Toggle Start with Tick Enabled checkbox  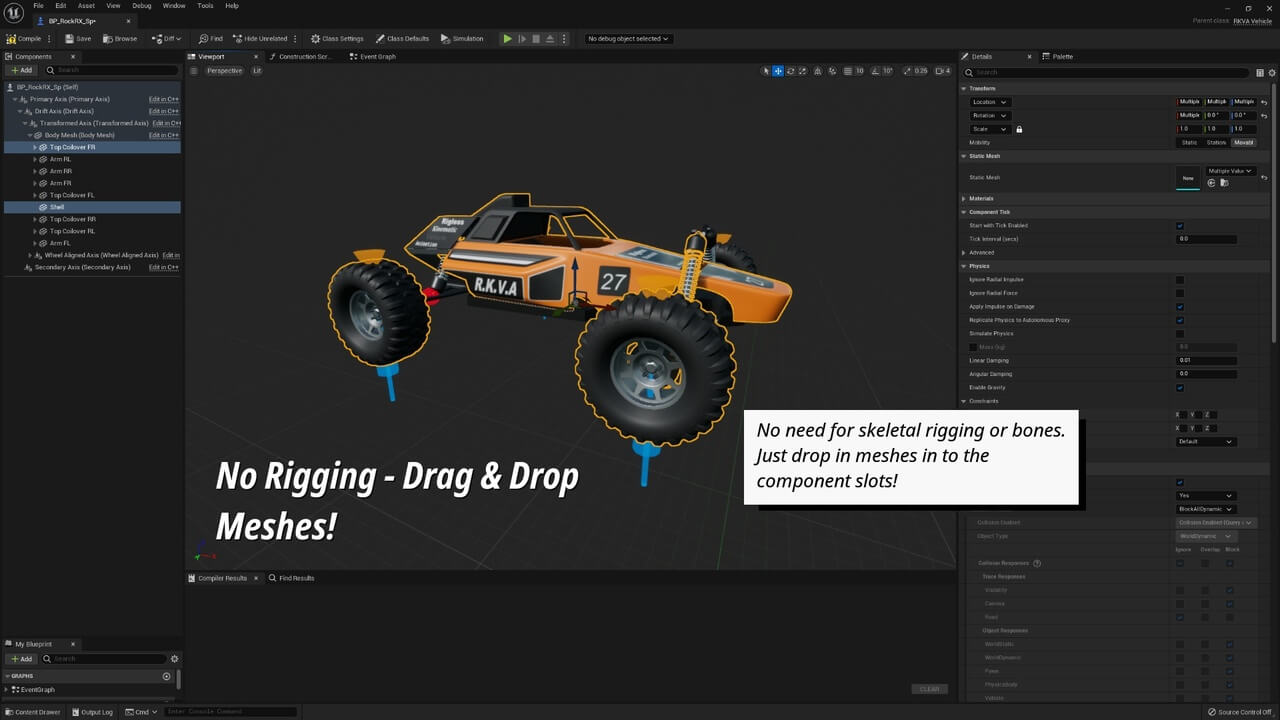1180,225
